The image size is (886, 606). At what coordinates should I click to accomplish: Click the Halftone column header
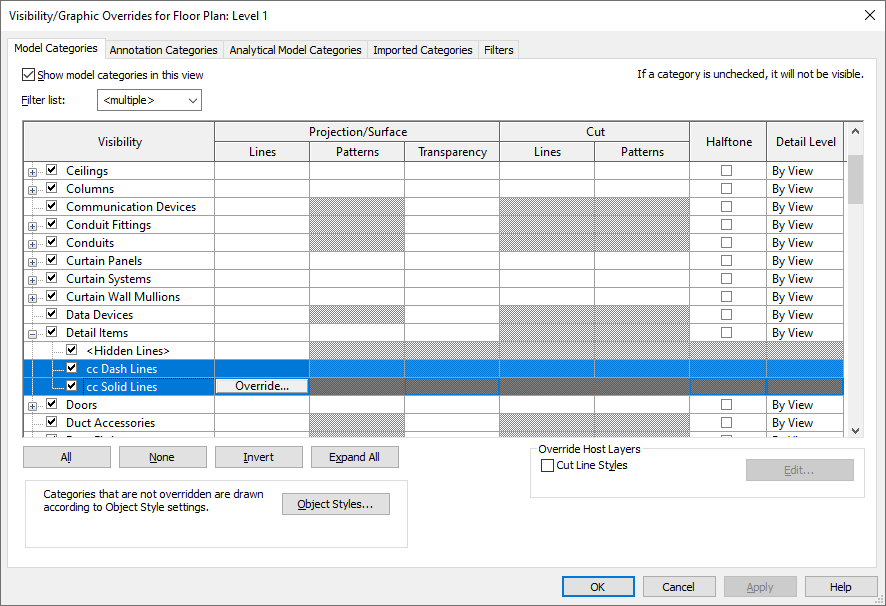click(x=728, y=142)
